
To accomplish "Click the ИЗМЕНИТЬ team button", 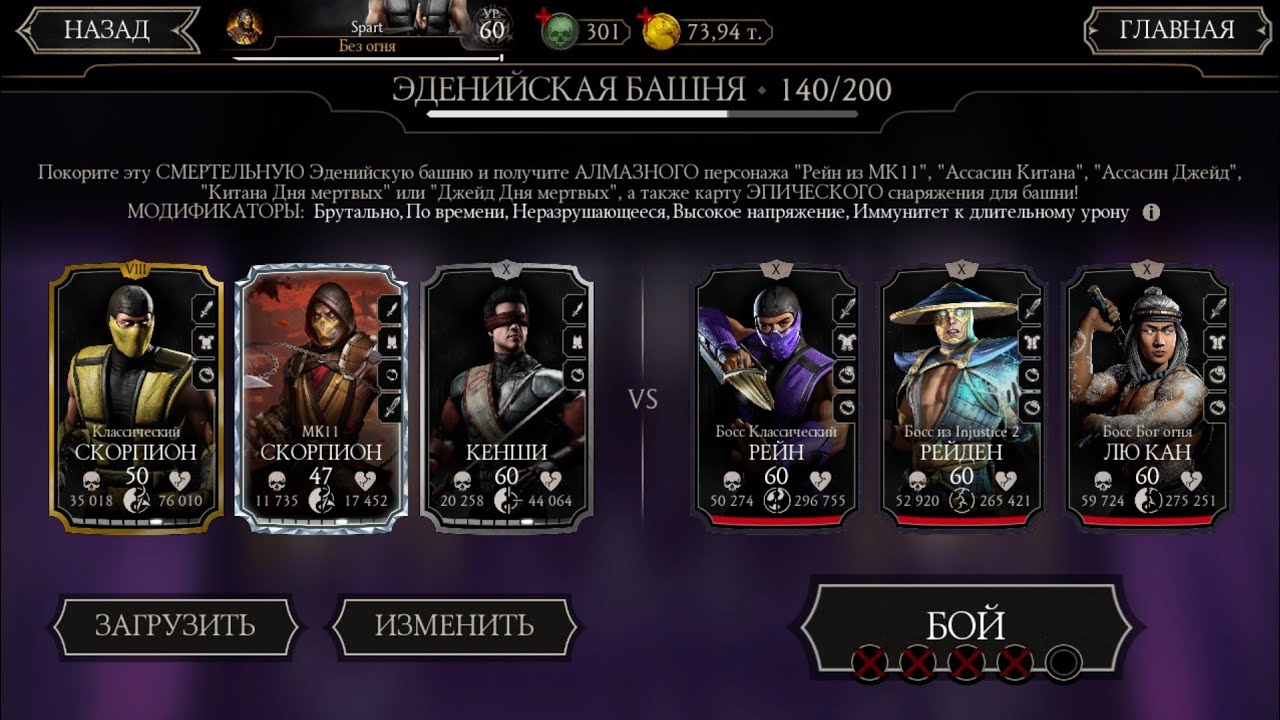I will tap(454, 627).
